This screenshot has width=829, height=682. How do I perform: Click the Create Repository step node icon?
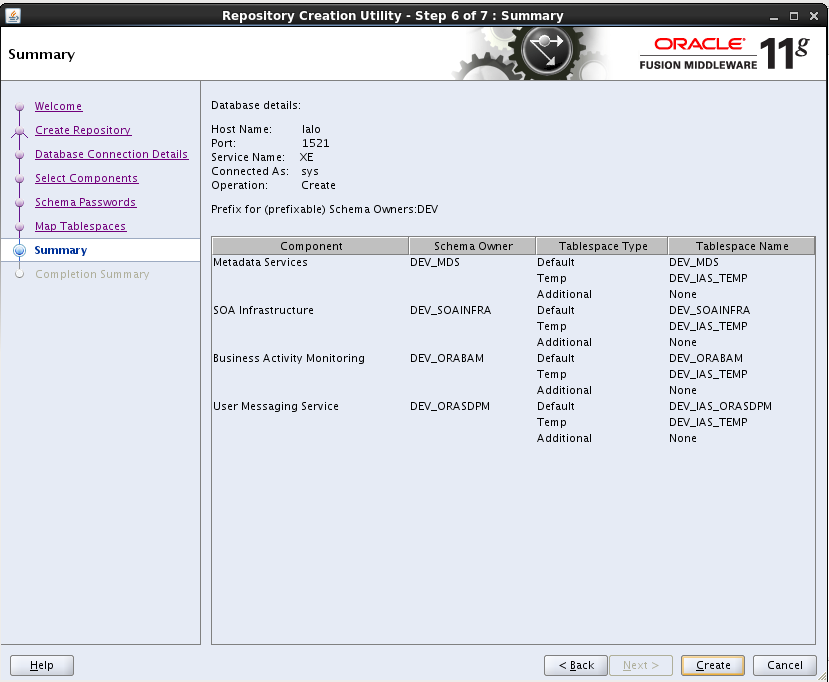pos(19,131)
